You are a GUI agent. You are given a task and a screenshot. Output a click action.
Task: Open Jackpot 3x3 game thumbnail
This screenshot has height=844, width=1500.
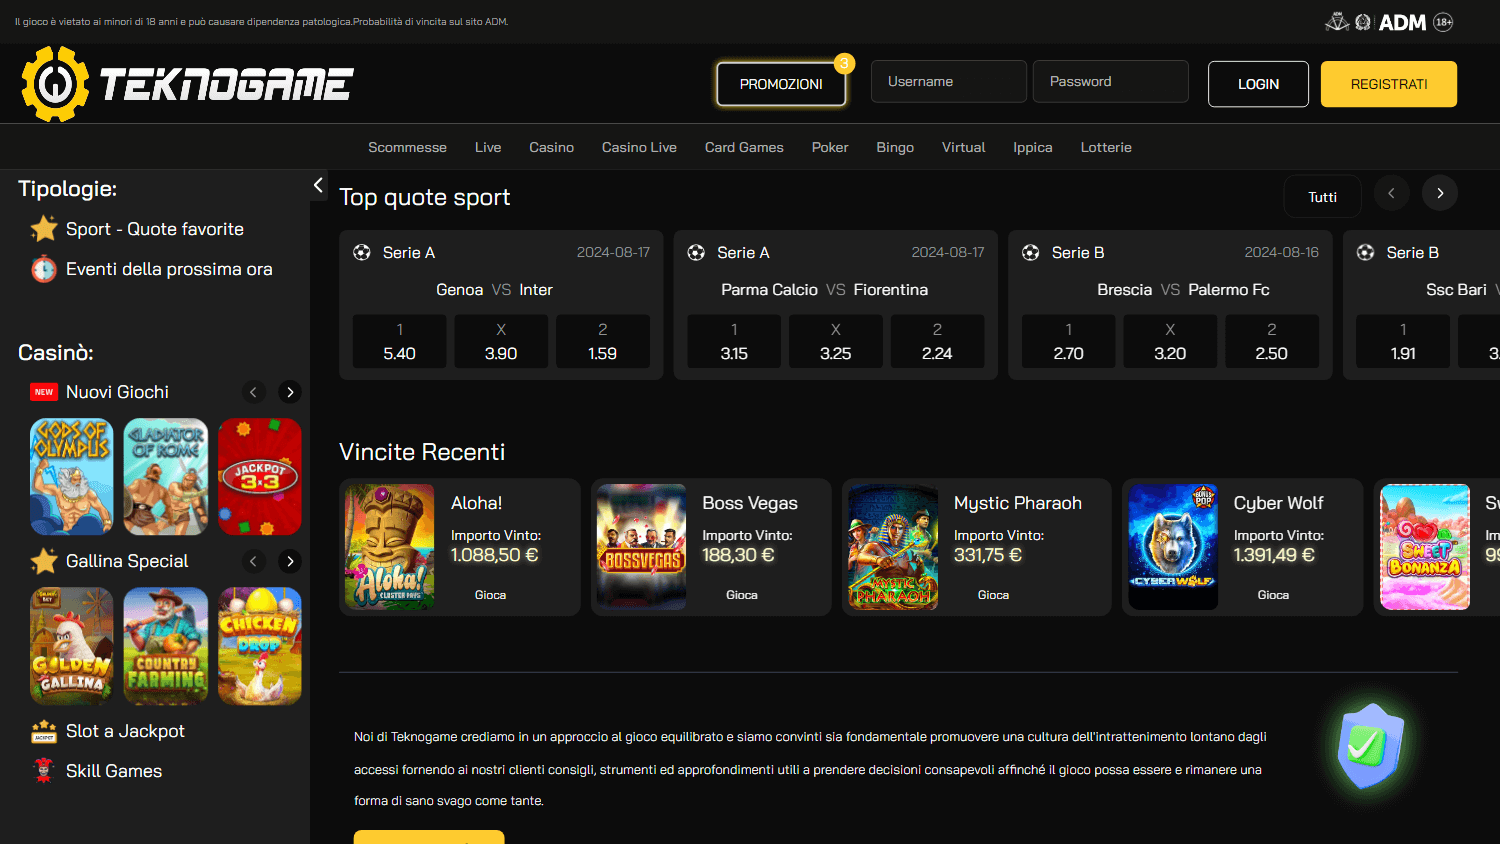pyautogui.click(x=260, y=477)
